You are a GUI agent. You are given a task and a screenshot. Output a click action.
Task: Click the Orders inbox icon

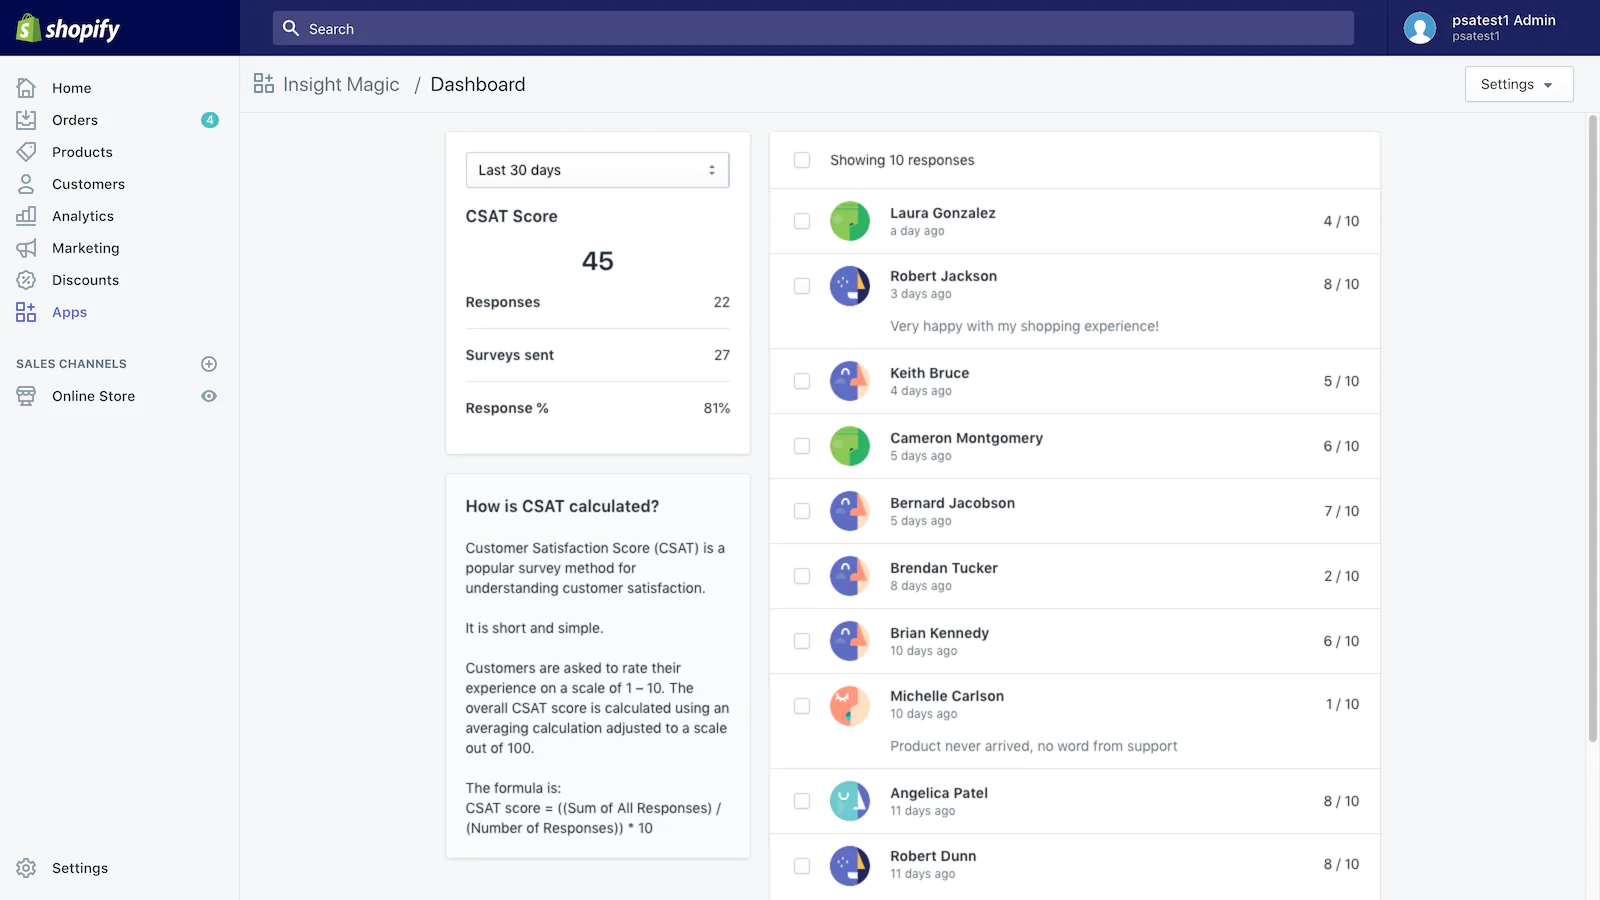tap(26, 120)
